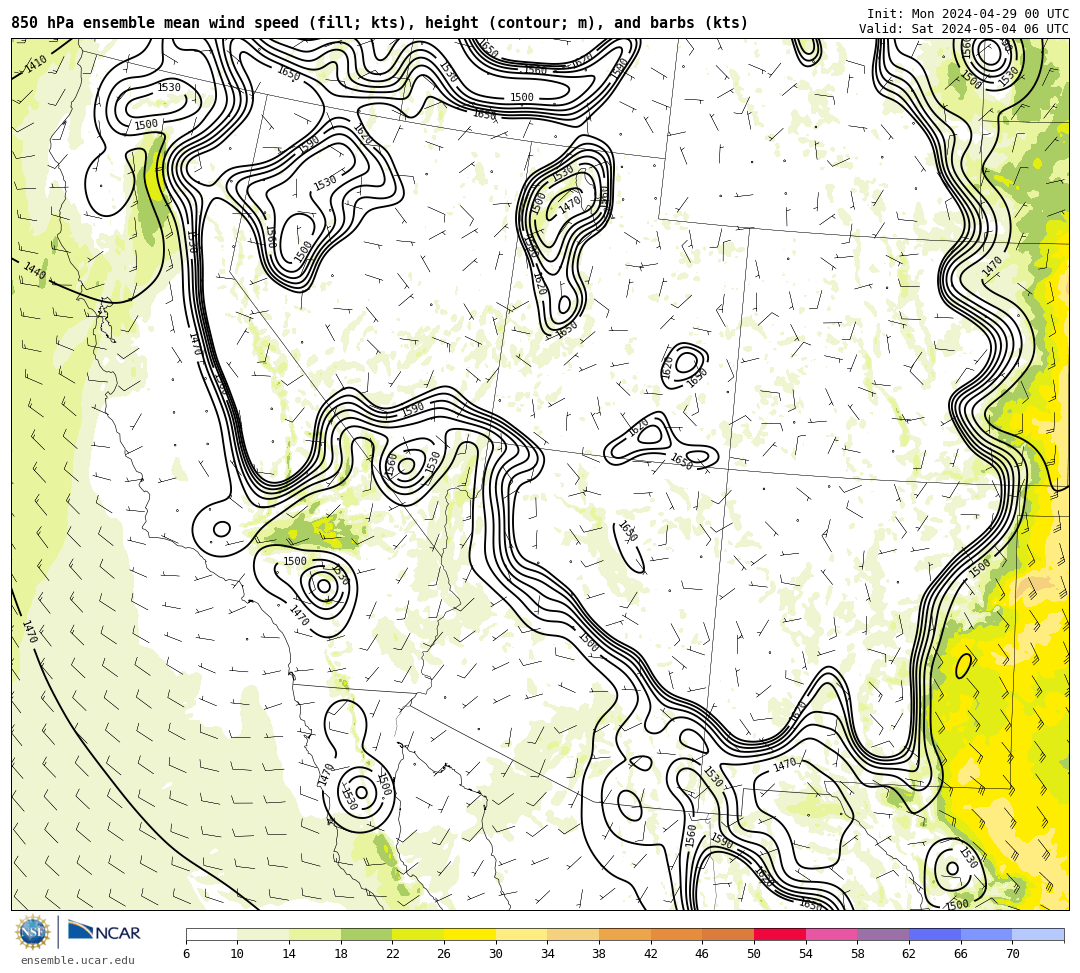Click the colorbar tick label 66
The width and height of the screenshot is (1080, 973).
[961, 954]
